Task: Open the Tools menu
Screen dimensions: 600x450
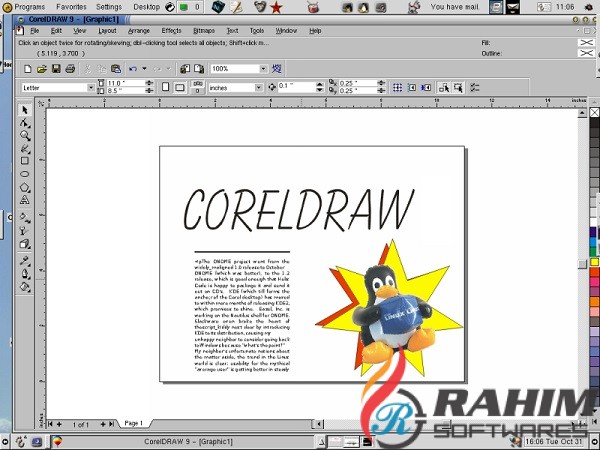Action: [257, 31]
